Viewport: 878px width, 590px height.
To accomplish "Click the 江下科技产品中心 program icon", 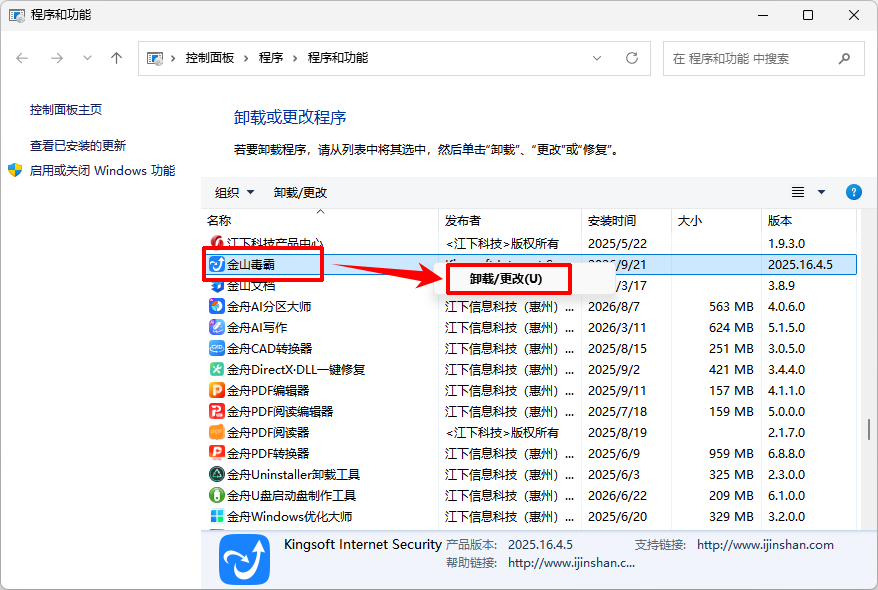I will pos(216,243).
